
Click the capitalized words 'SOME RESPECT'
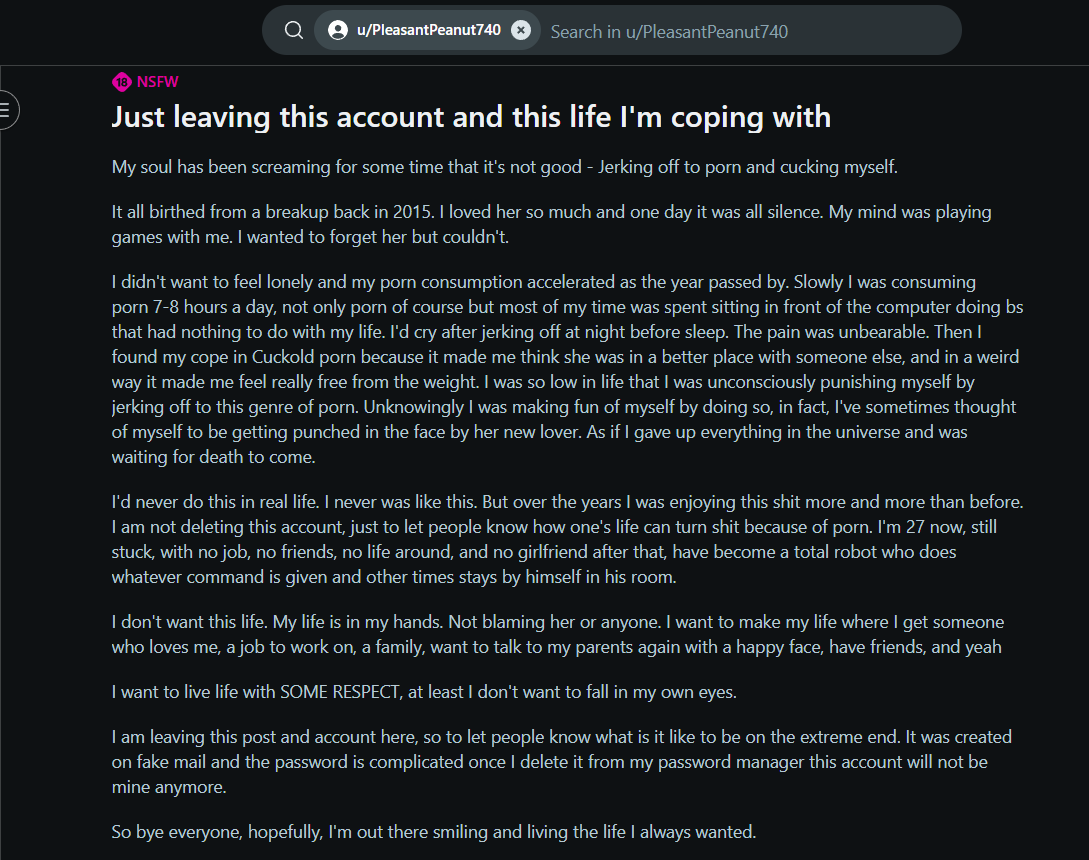pyautogui.click(x=340, y=692)
